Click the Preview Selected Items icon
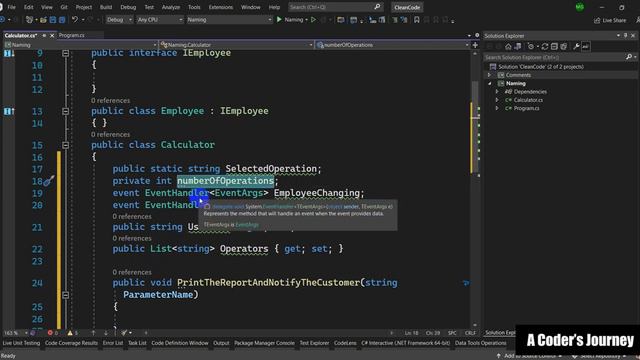This screenshot has width=640, height=360. [585, 47]
